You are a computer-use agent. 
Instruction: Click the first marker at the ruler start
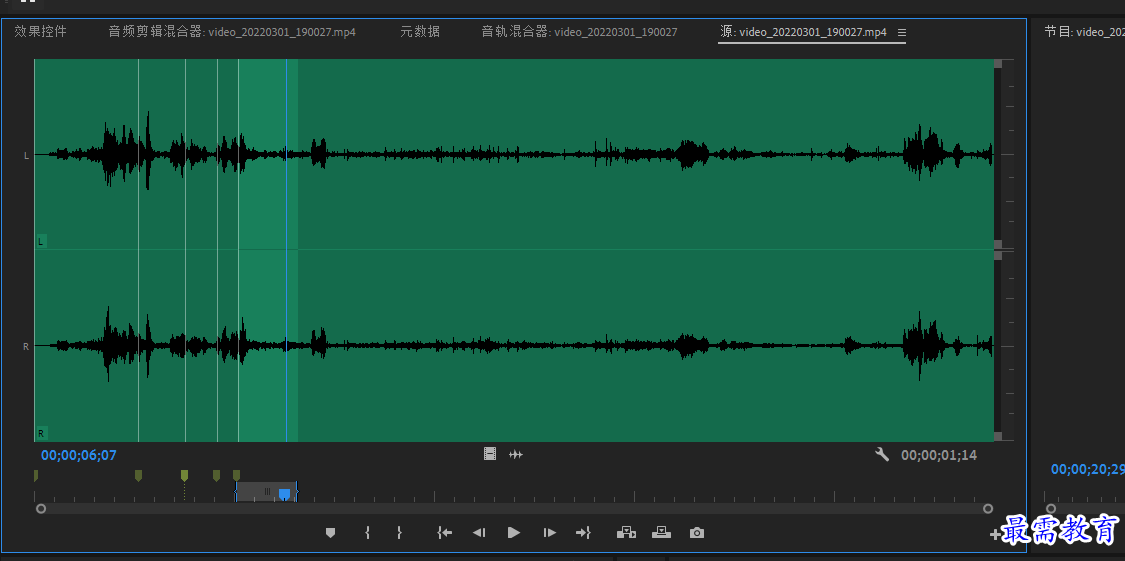pyautogui.click(x=36, y=476)
